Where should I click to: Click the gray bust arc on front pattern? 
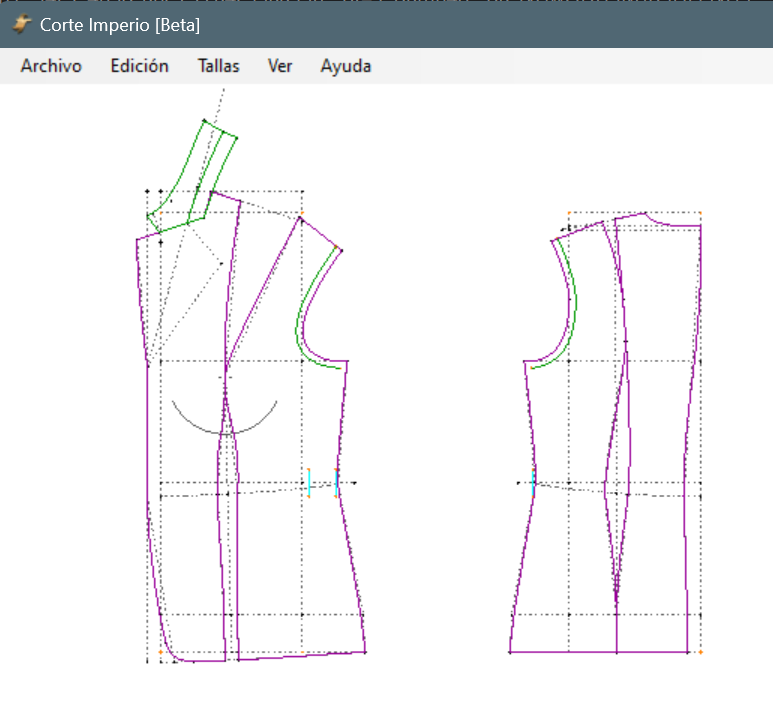click(224, 429)
